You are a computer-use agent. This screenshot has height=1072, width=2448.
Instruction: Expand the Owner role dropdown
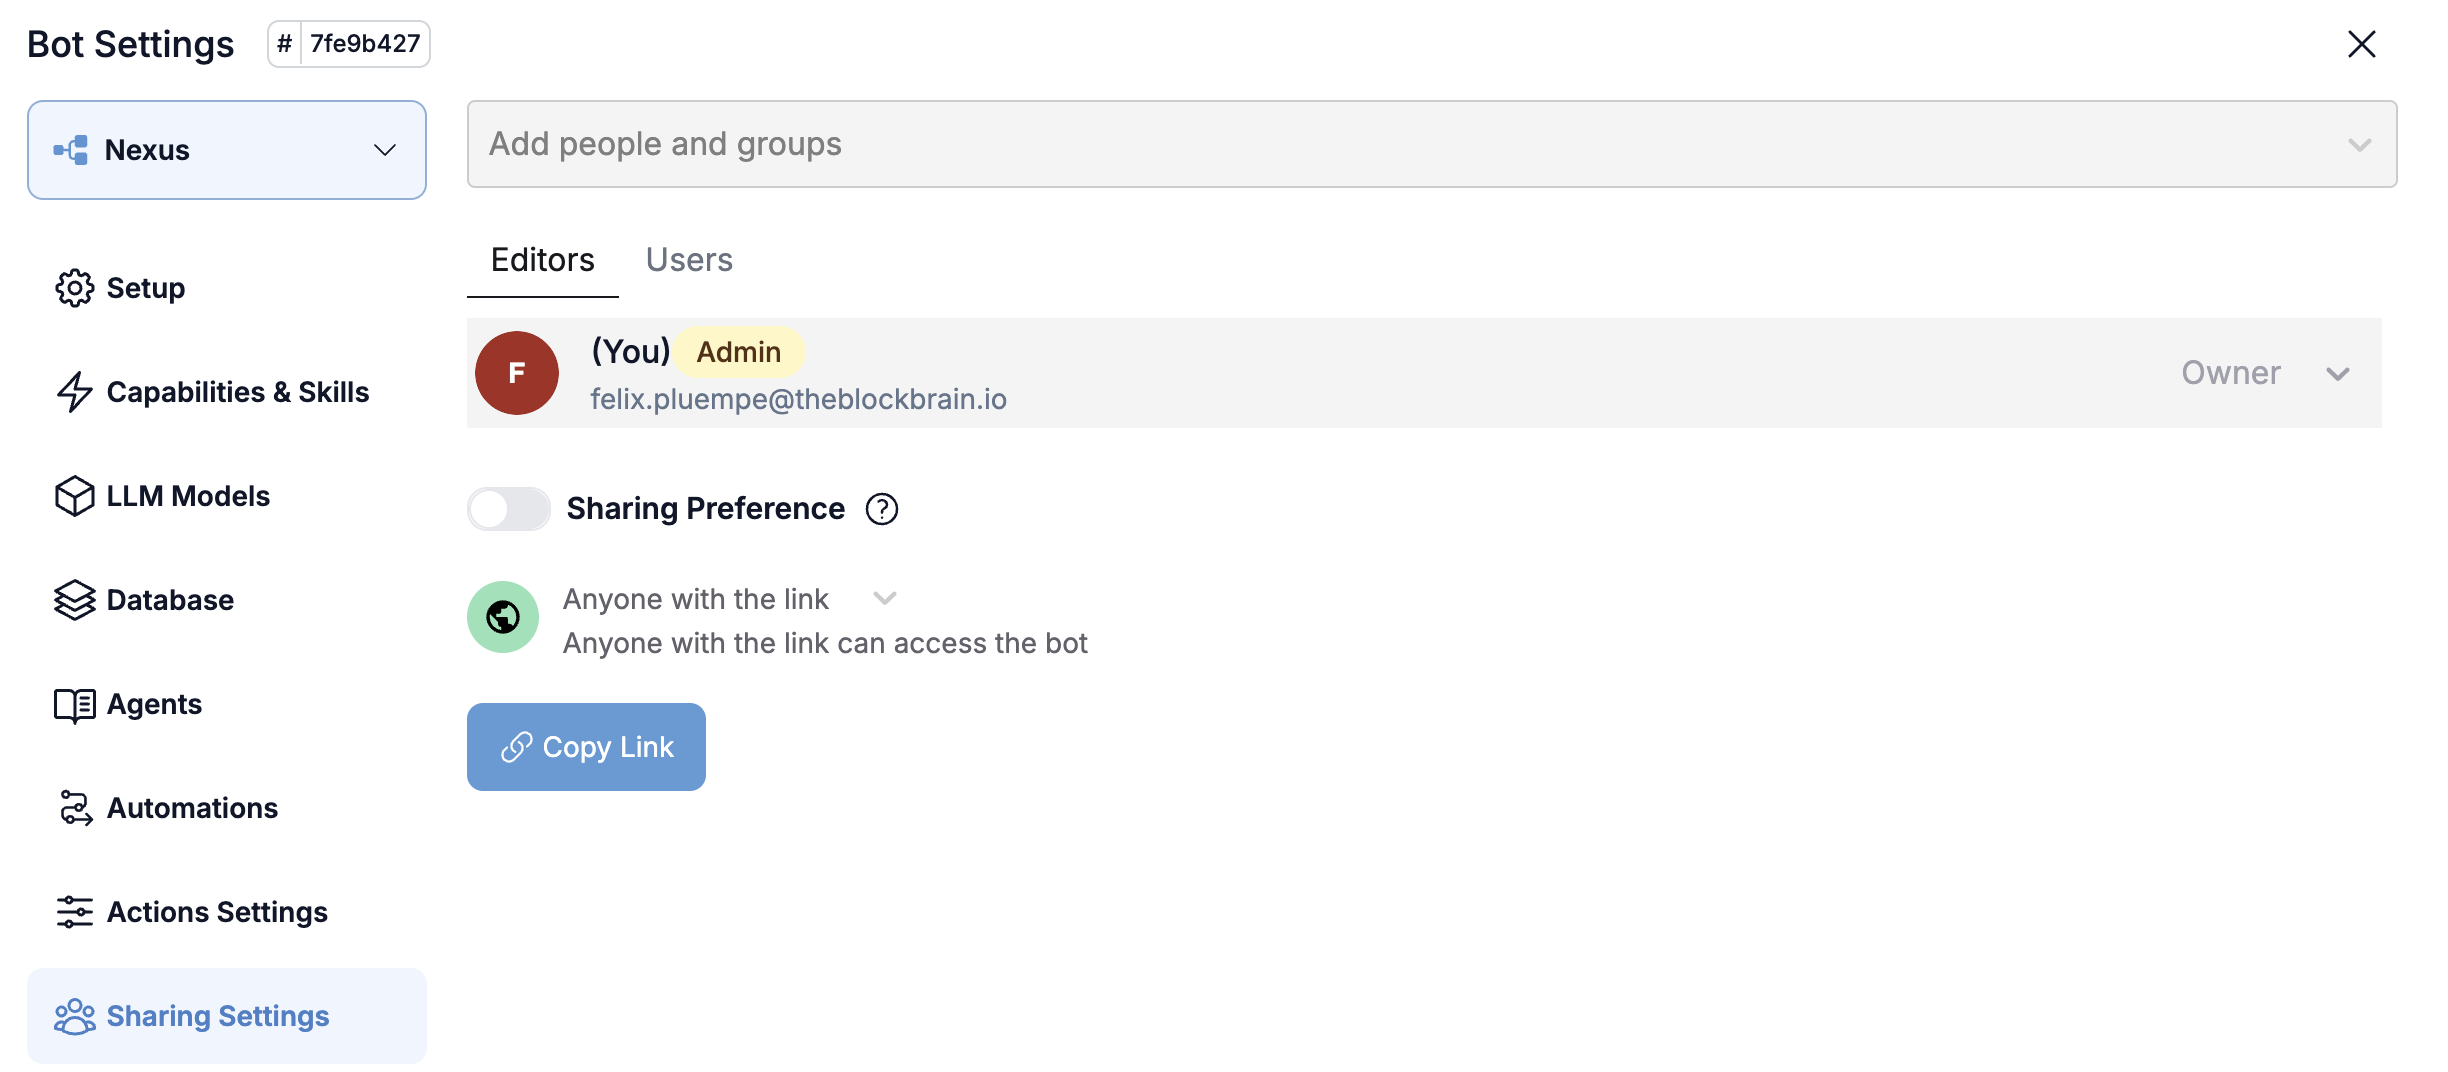pyautogui.click(x=2337, y=374)
